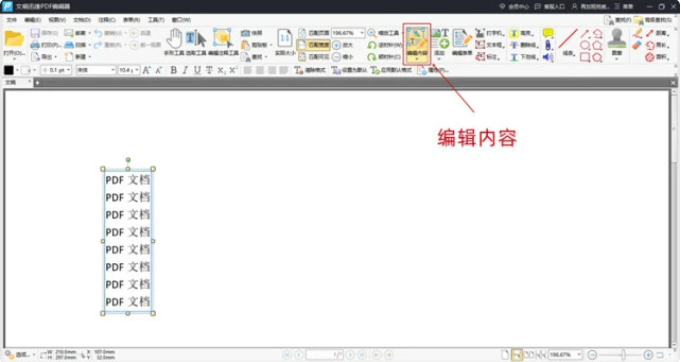Viewport: 681px width, 362px height.
Task: Toggle Strikethrough formatting
Action: (209, 70)
